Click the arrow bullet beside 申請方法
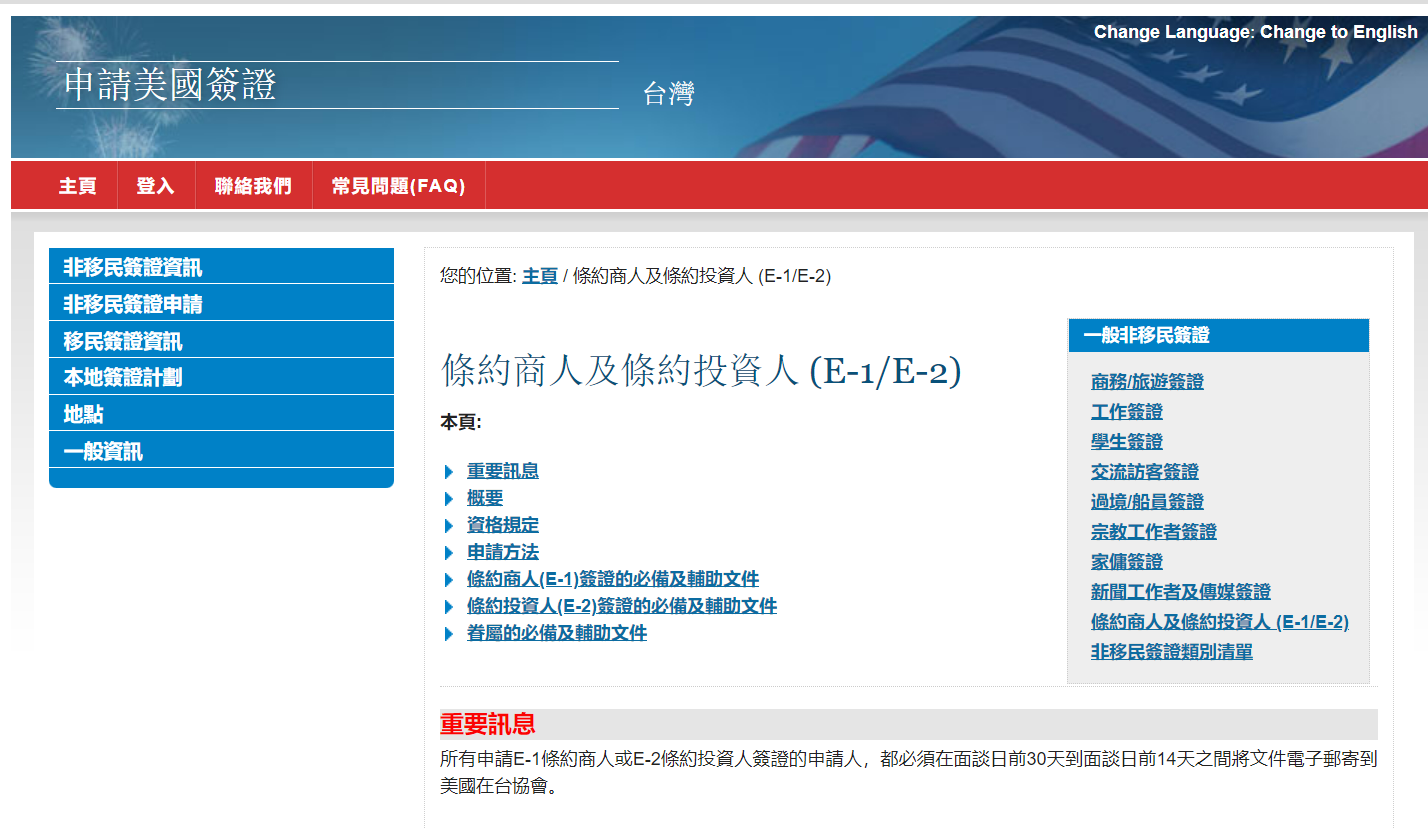1428x828 pixels. click(x=449, y=553)
